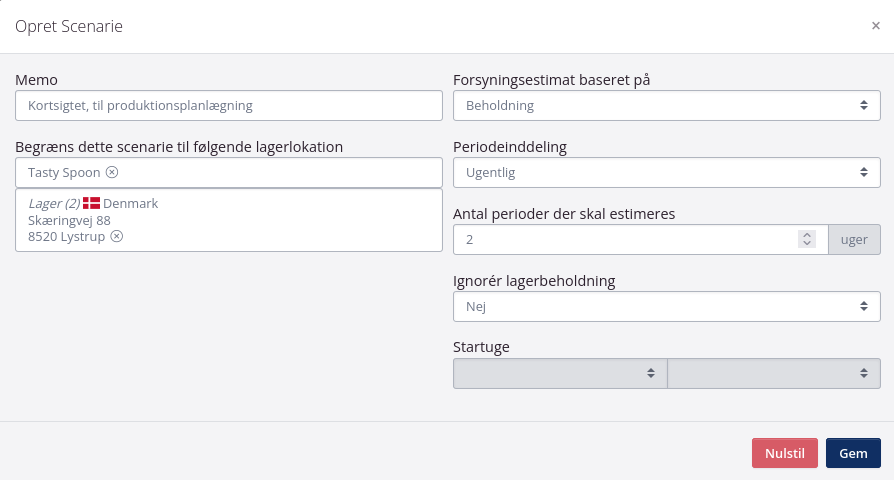The height and width of the screenshot is (480, 894).
Task: Select the Skæringvej 88 address line
Action: tap(69, 220)
